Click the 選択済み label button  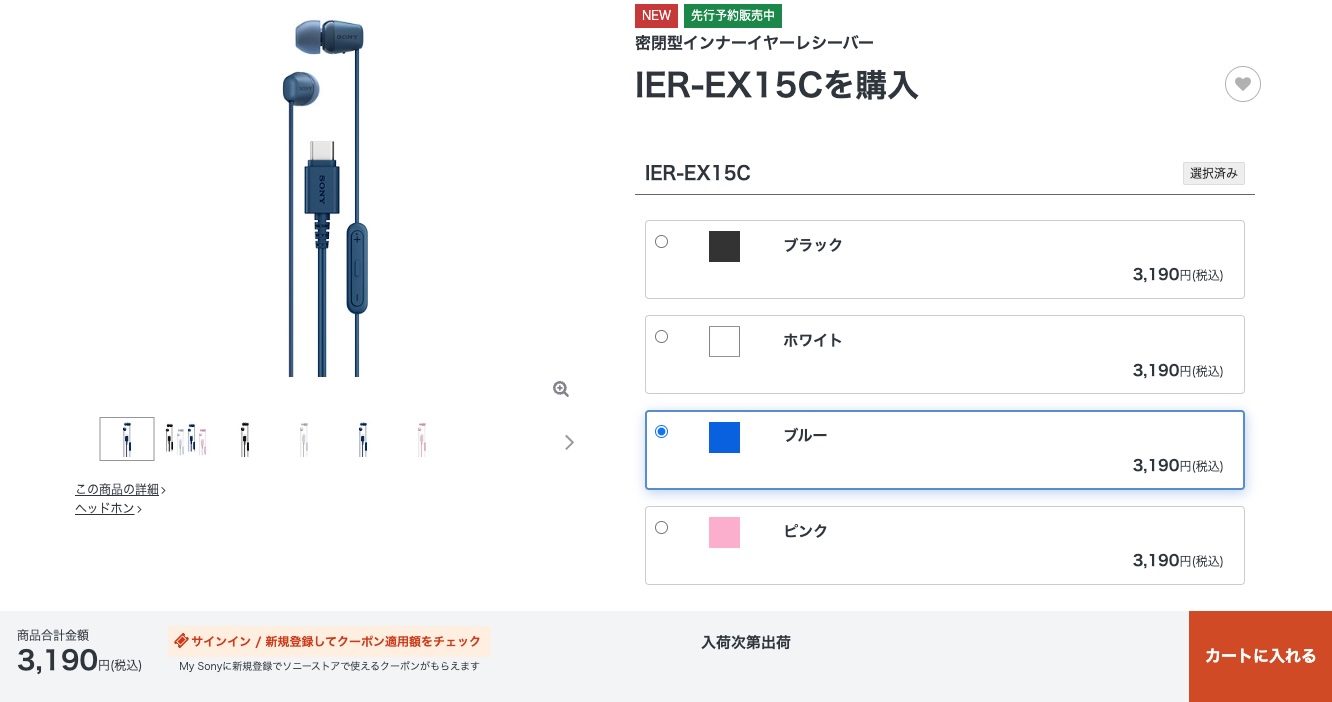point(1213,173)
